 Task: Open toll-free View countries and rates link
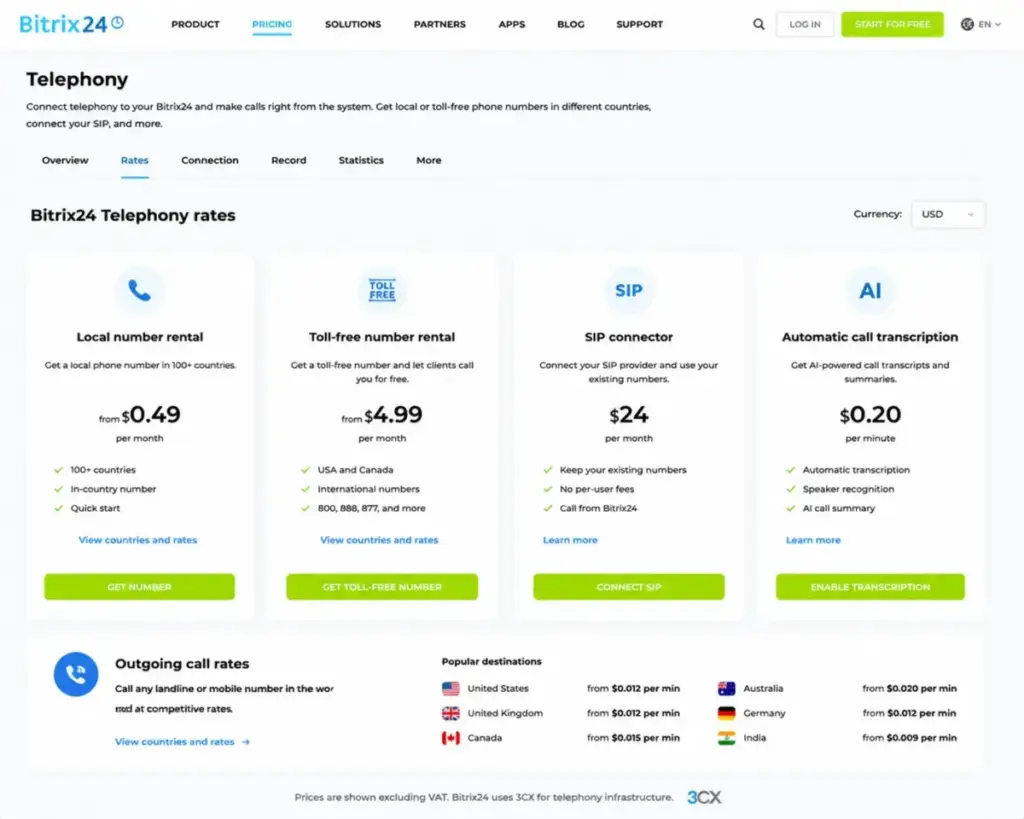(x=379, y=540)
